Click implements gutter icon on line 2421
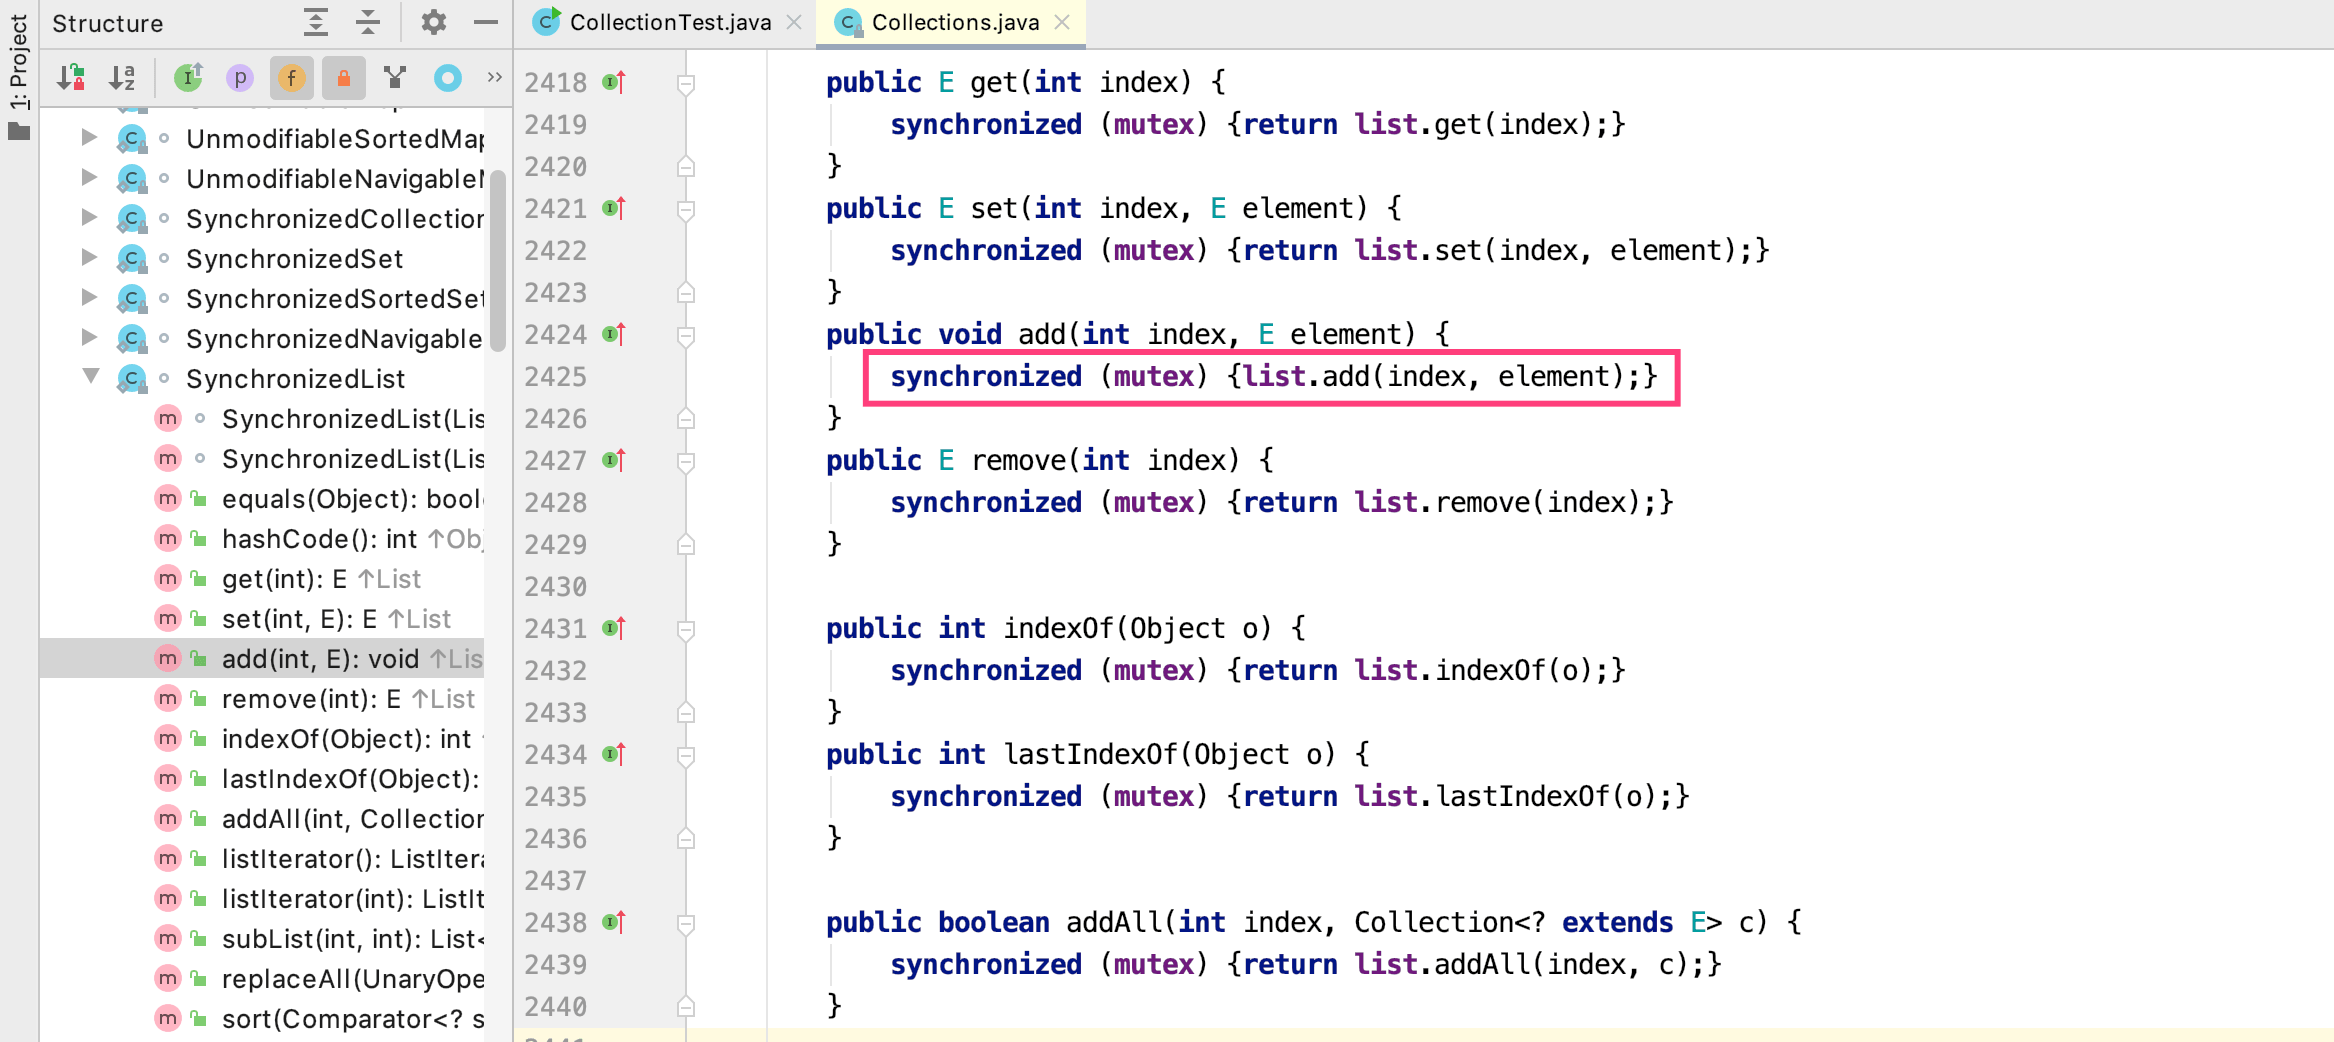 pyautogui.click(x=614, y=208)
